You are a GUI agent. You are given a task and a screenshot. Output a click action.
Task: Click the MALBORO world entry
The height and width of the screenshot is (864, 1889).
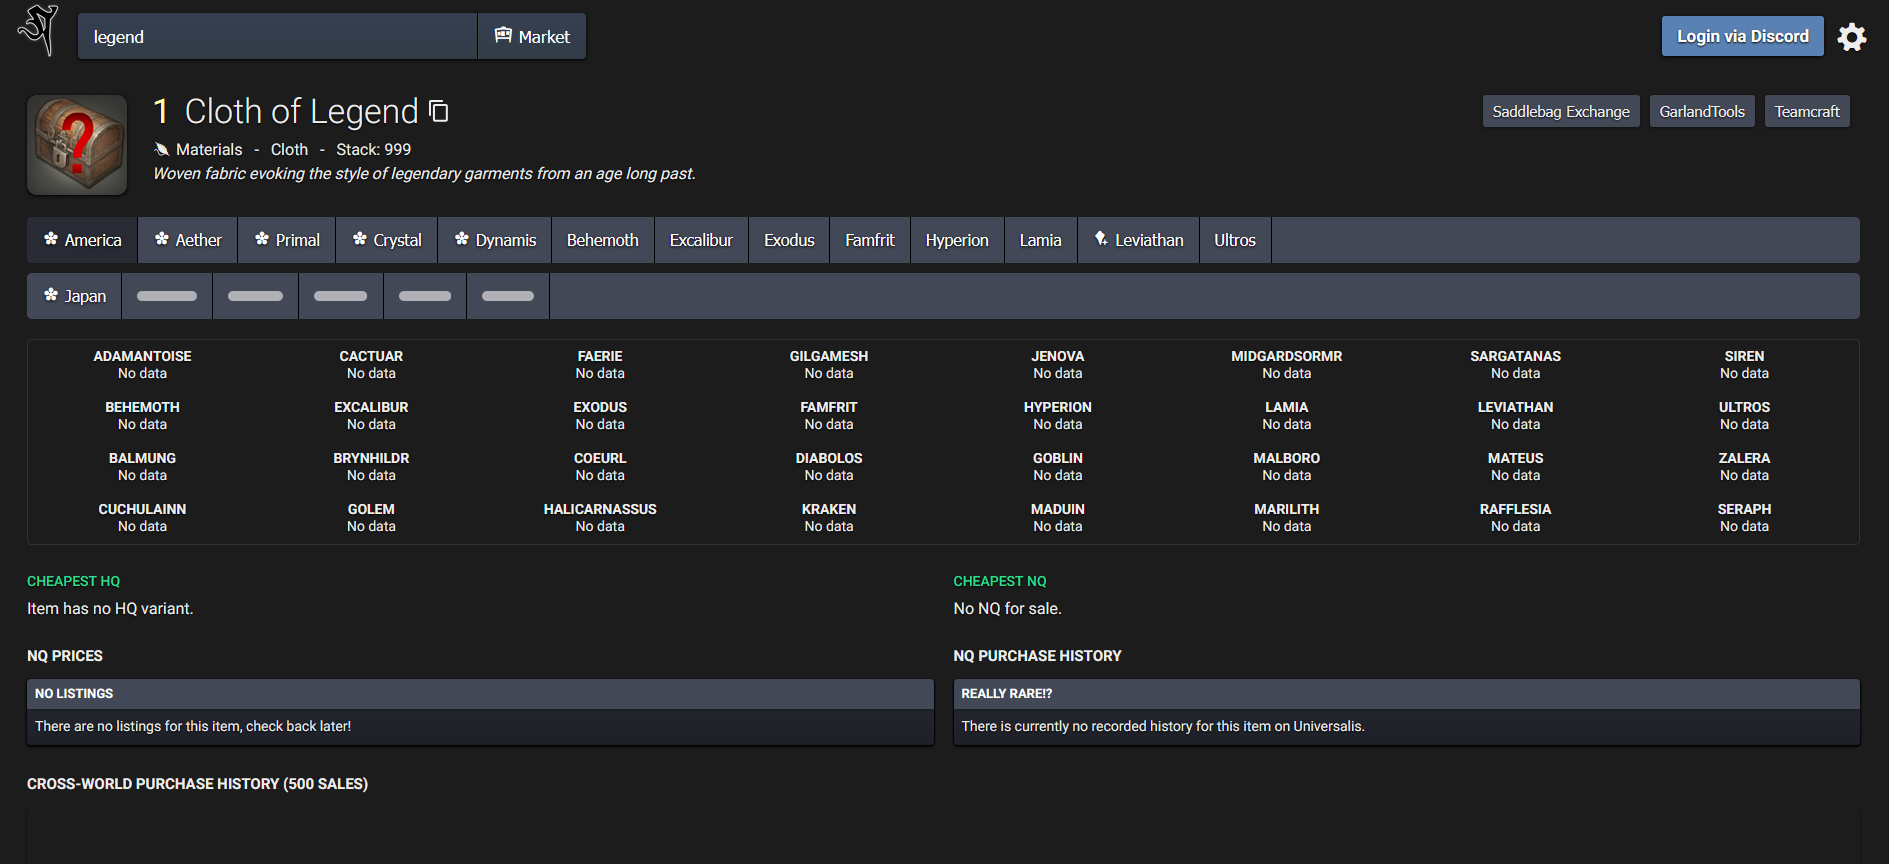coord(1287,466)
